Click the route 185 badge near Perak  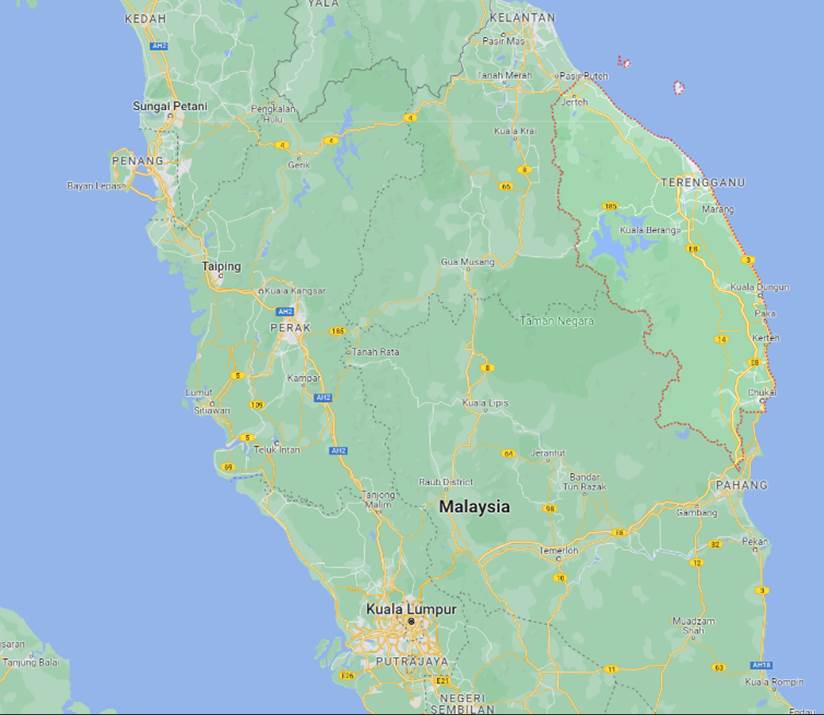pyautogui.click(x=337, y=331)
